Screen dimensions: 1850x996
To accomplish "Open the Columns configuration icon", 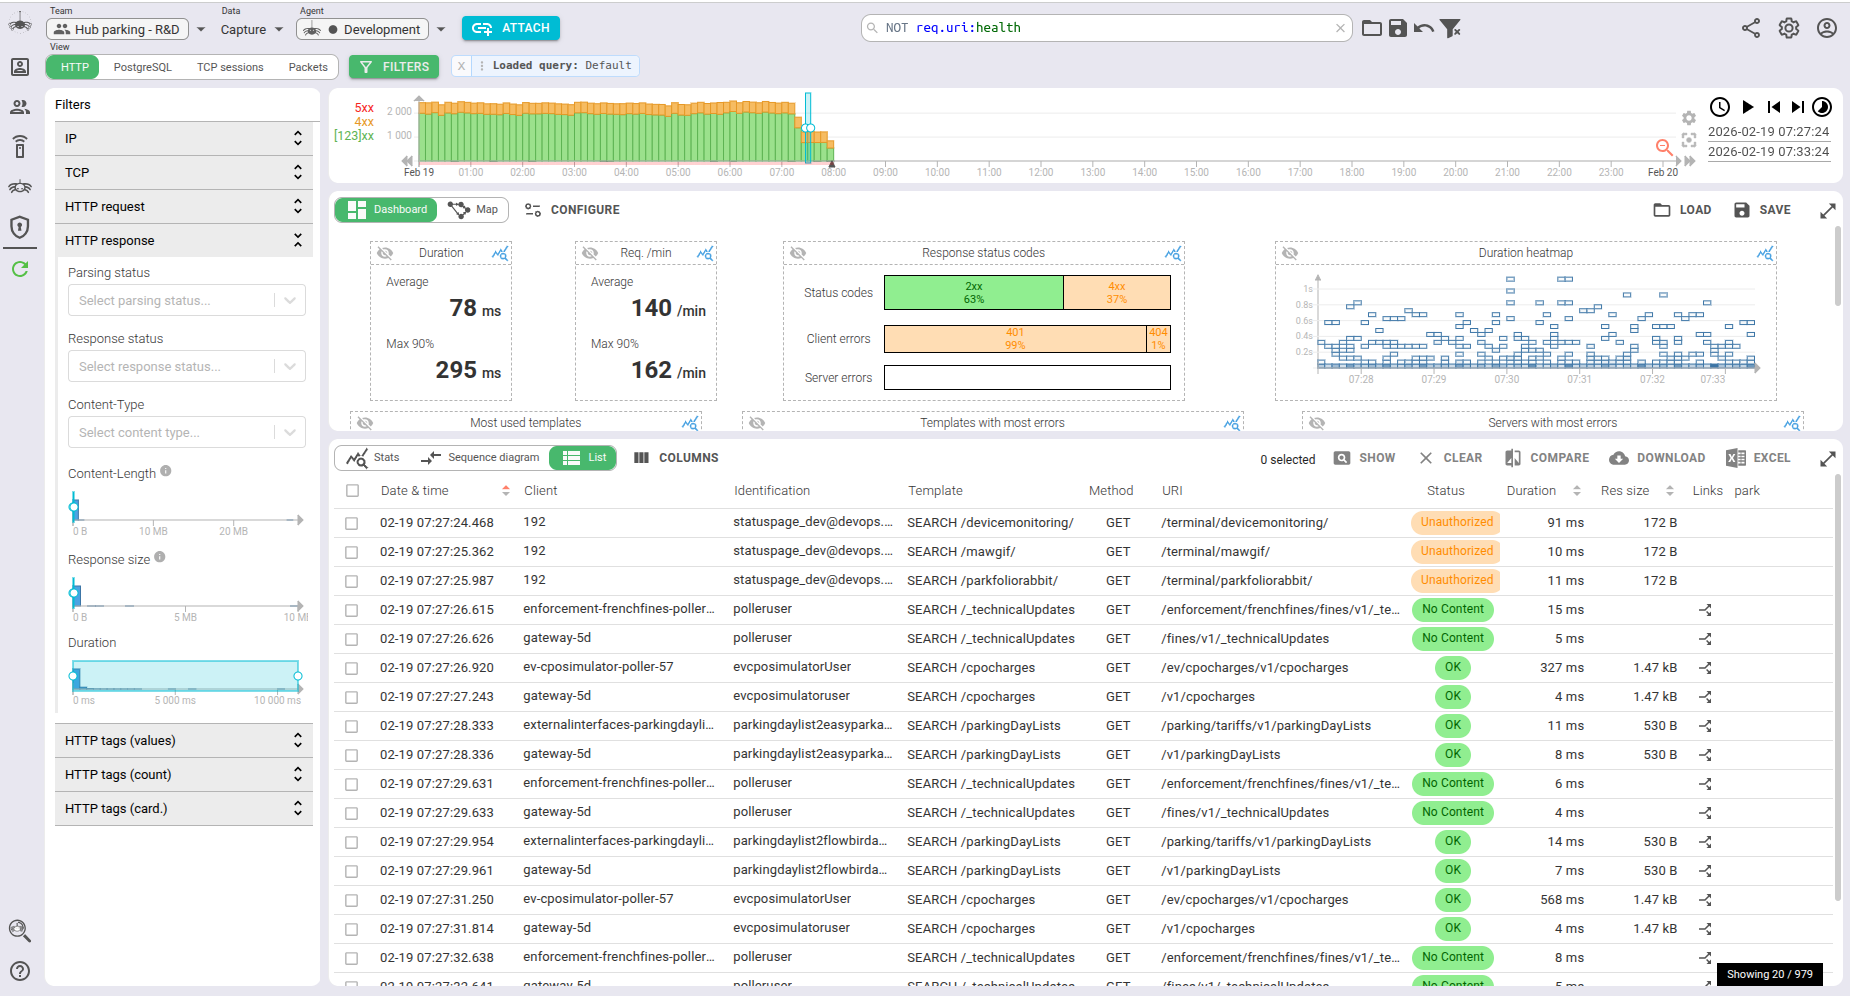I will click(x=641, y=457).
